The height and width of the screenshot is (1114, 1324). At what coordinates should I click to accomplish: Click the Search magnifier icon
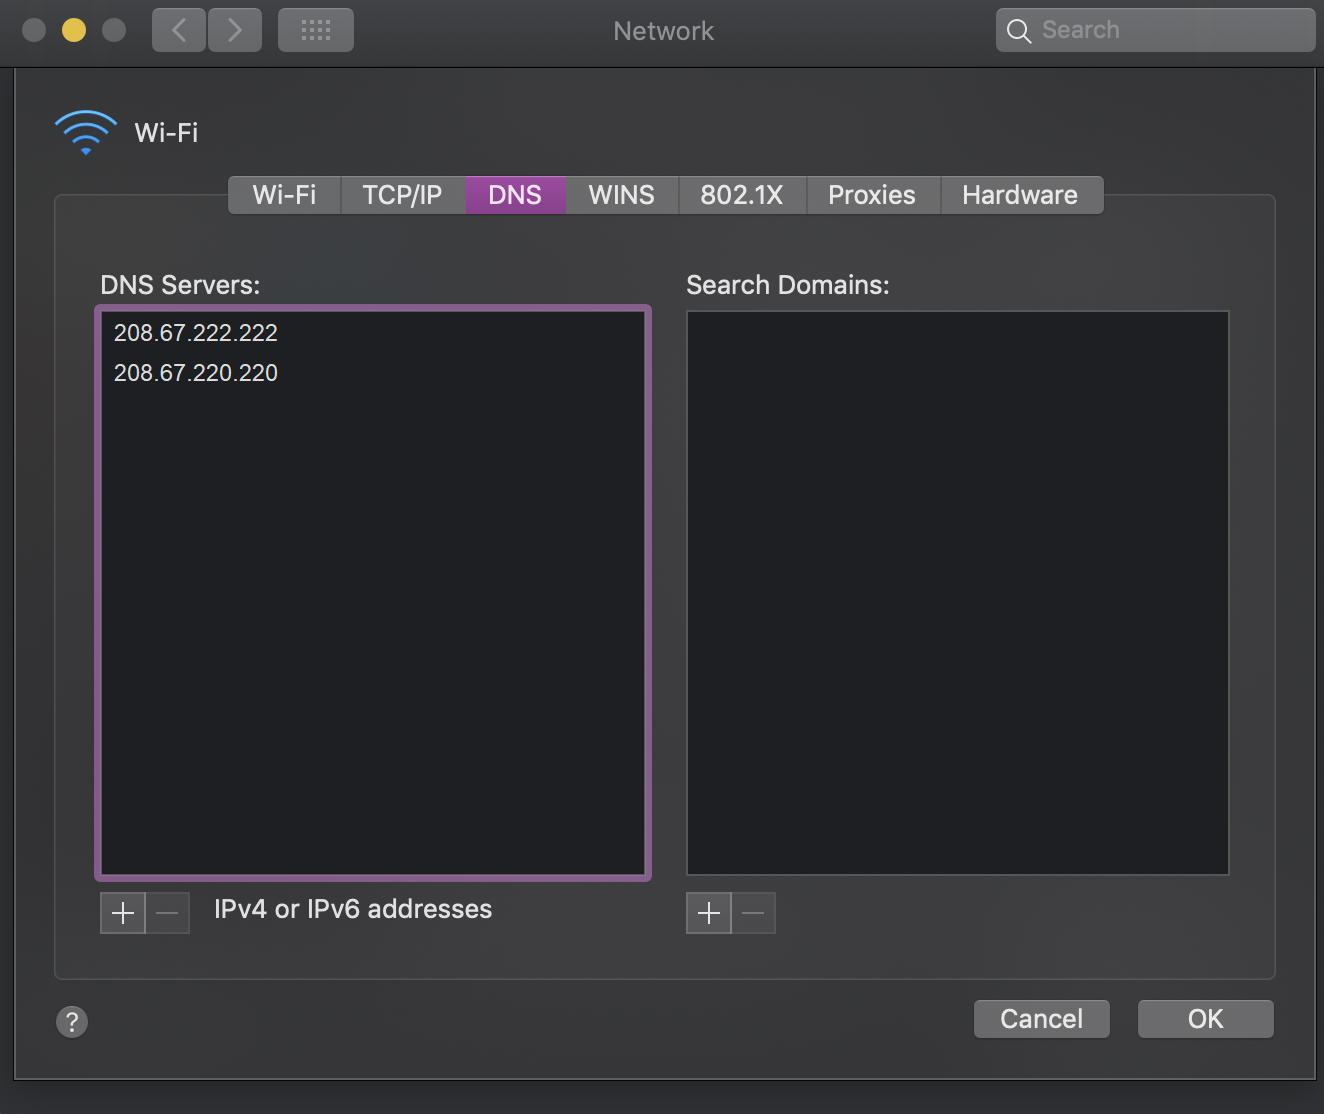click(x=1018, y=31)
